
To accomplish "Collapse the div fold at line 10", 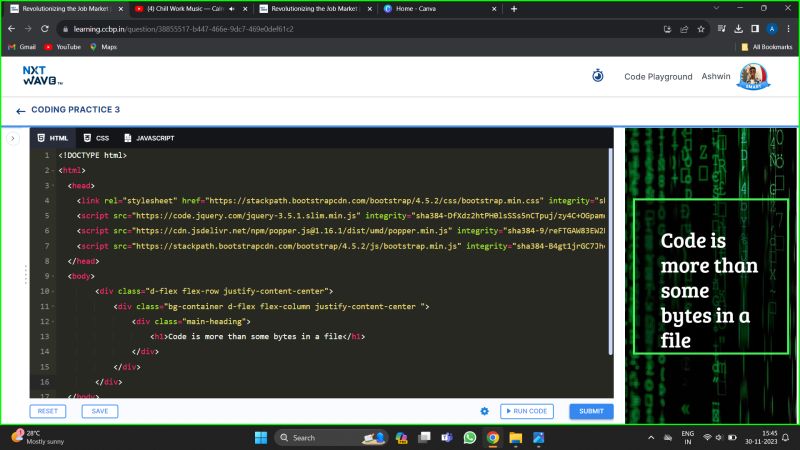I will click(x=53, y=291).
